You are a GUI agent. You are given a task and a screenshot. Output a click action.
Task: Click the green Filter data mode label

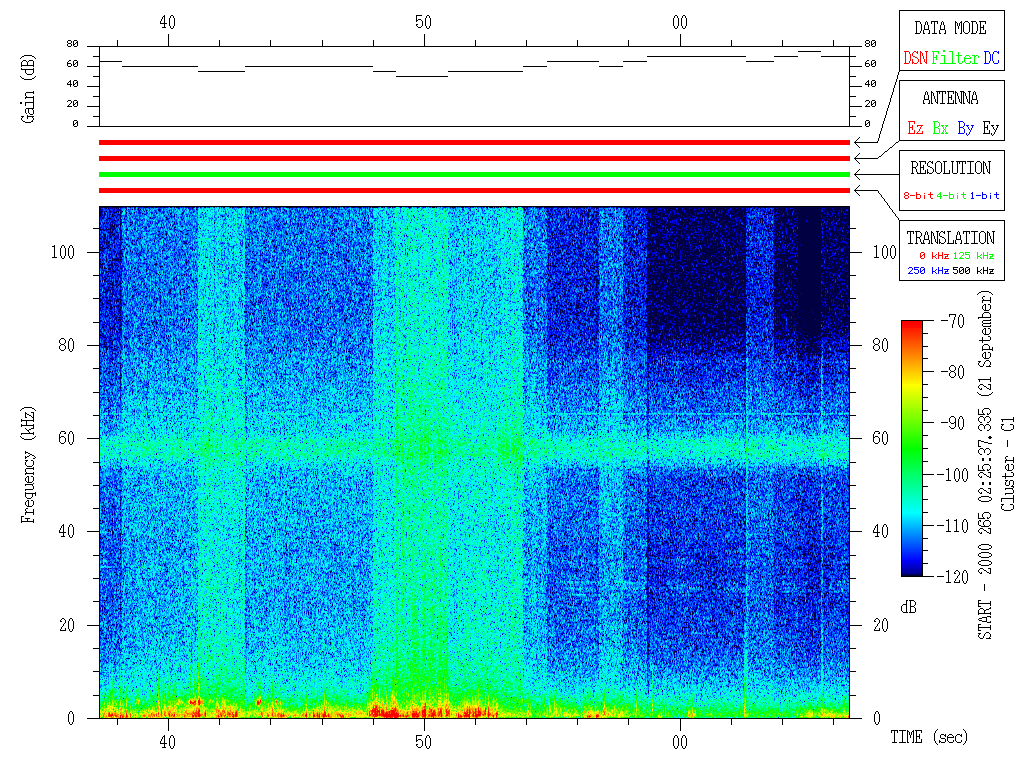point(955,59)
